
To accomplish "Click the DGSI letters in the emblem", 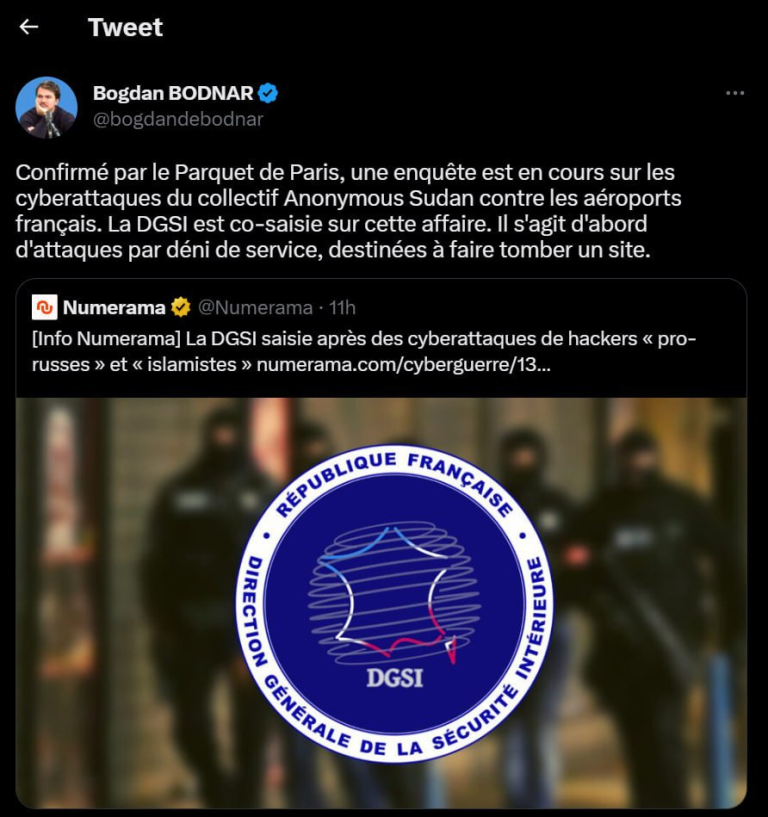I will coord(394,678).
